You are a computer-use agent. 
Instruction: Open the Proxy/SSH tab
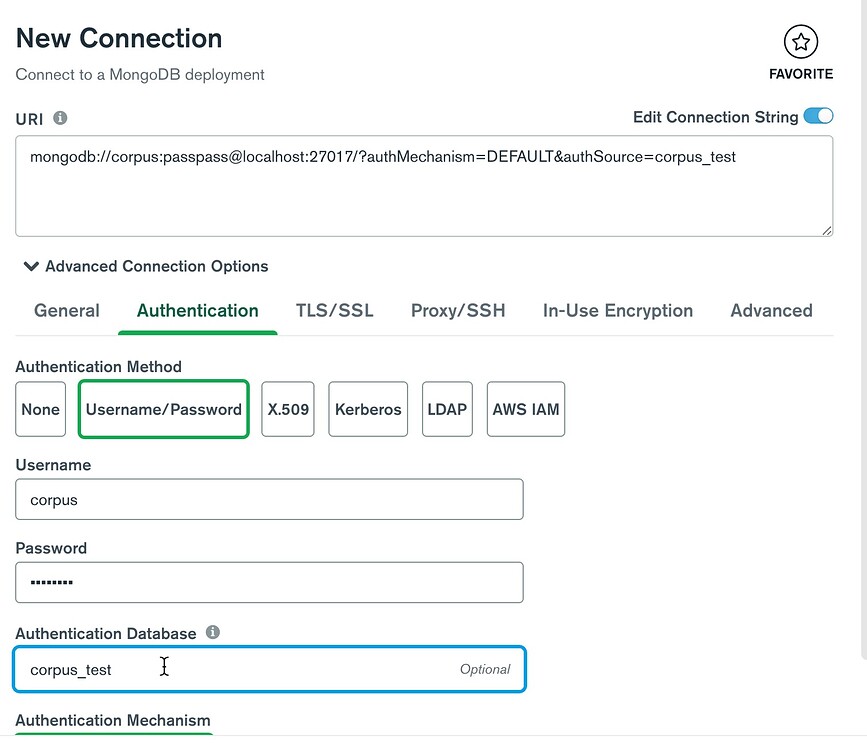[x=458, y=311]
